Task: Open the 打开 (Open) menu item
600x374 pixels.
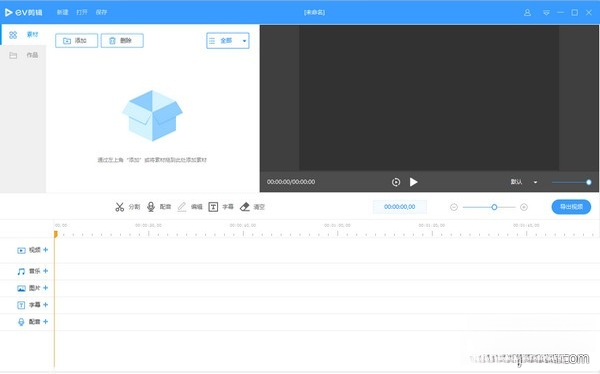Action: (82, 12)
